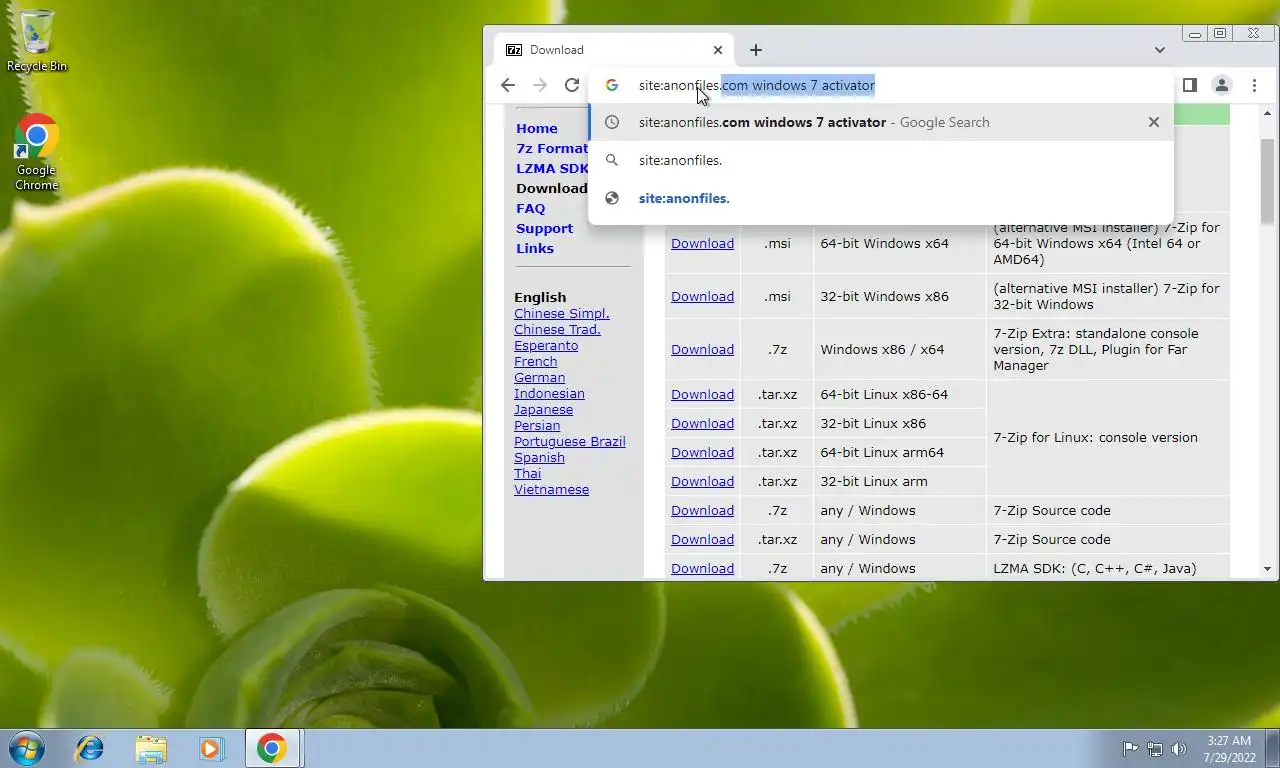Download the .tar.xz for 32-bit Linux x86

pos(702,423)
